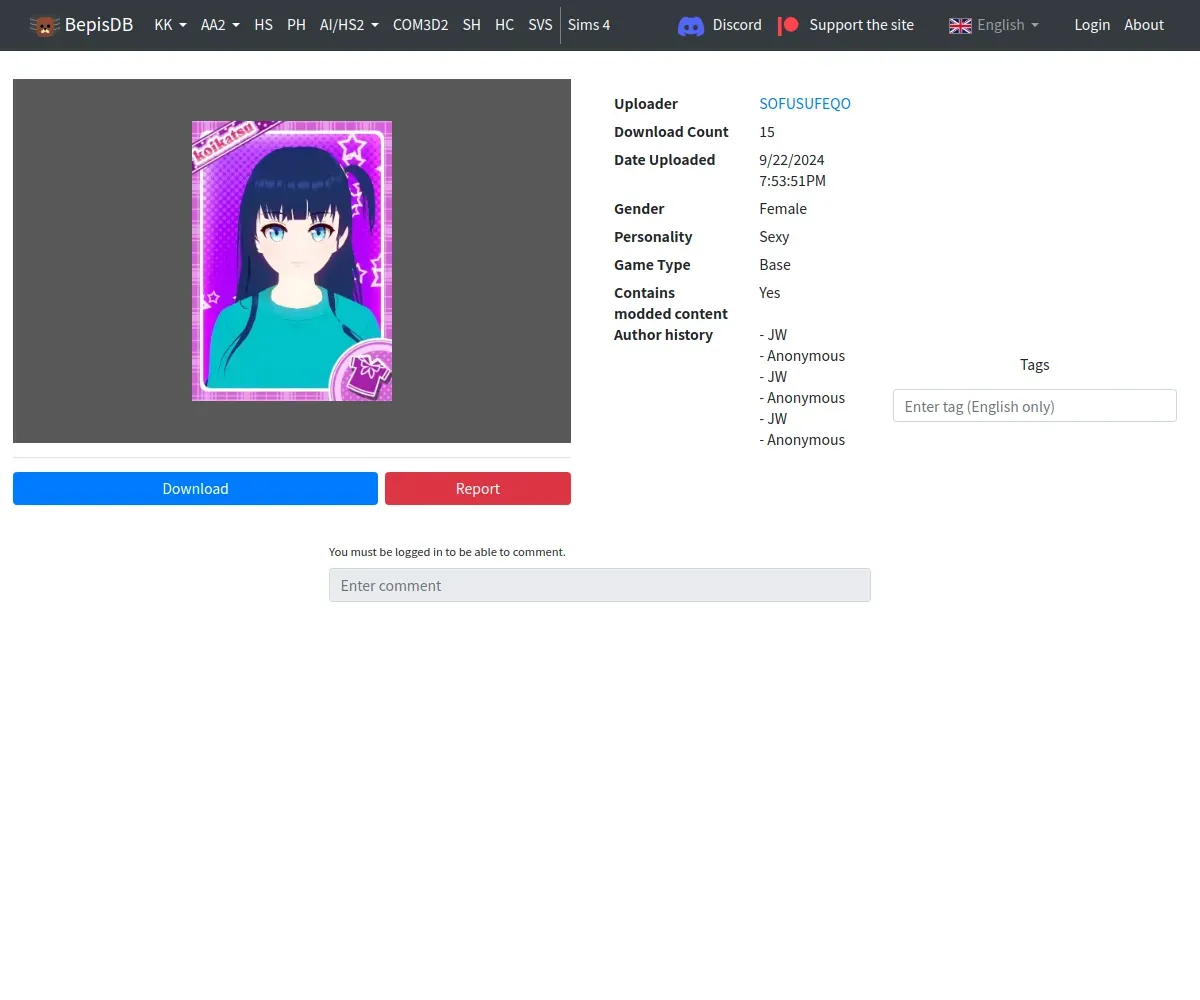Select the Tags heading

1034,365
